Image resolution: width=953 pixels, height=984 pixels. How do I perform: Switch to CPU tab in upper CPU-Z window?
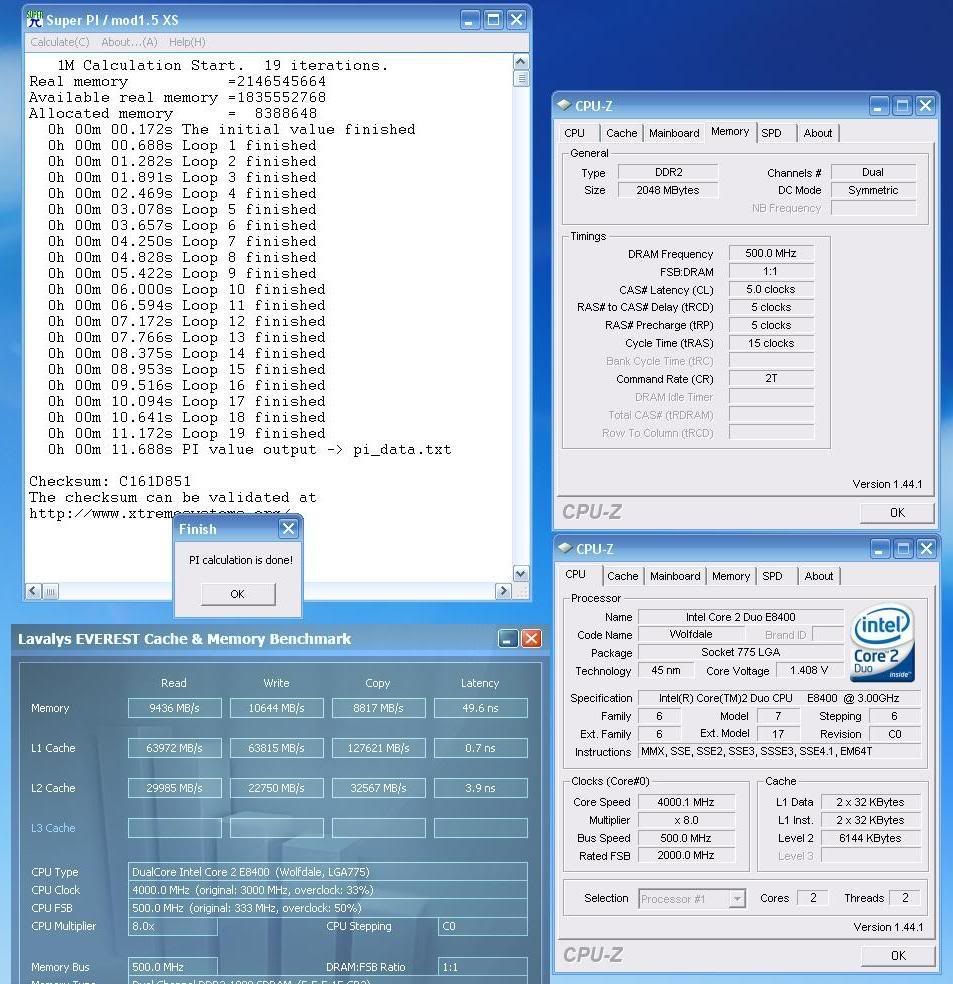[x=575, y=133]
